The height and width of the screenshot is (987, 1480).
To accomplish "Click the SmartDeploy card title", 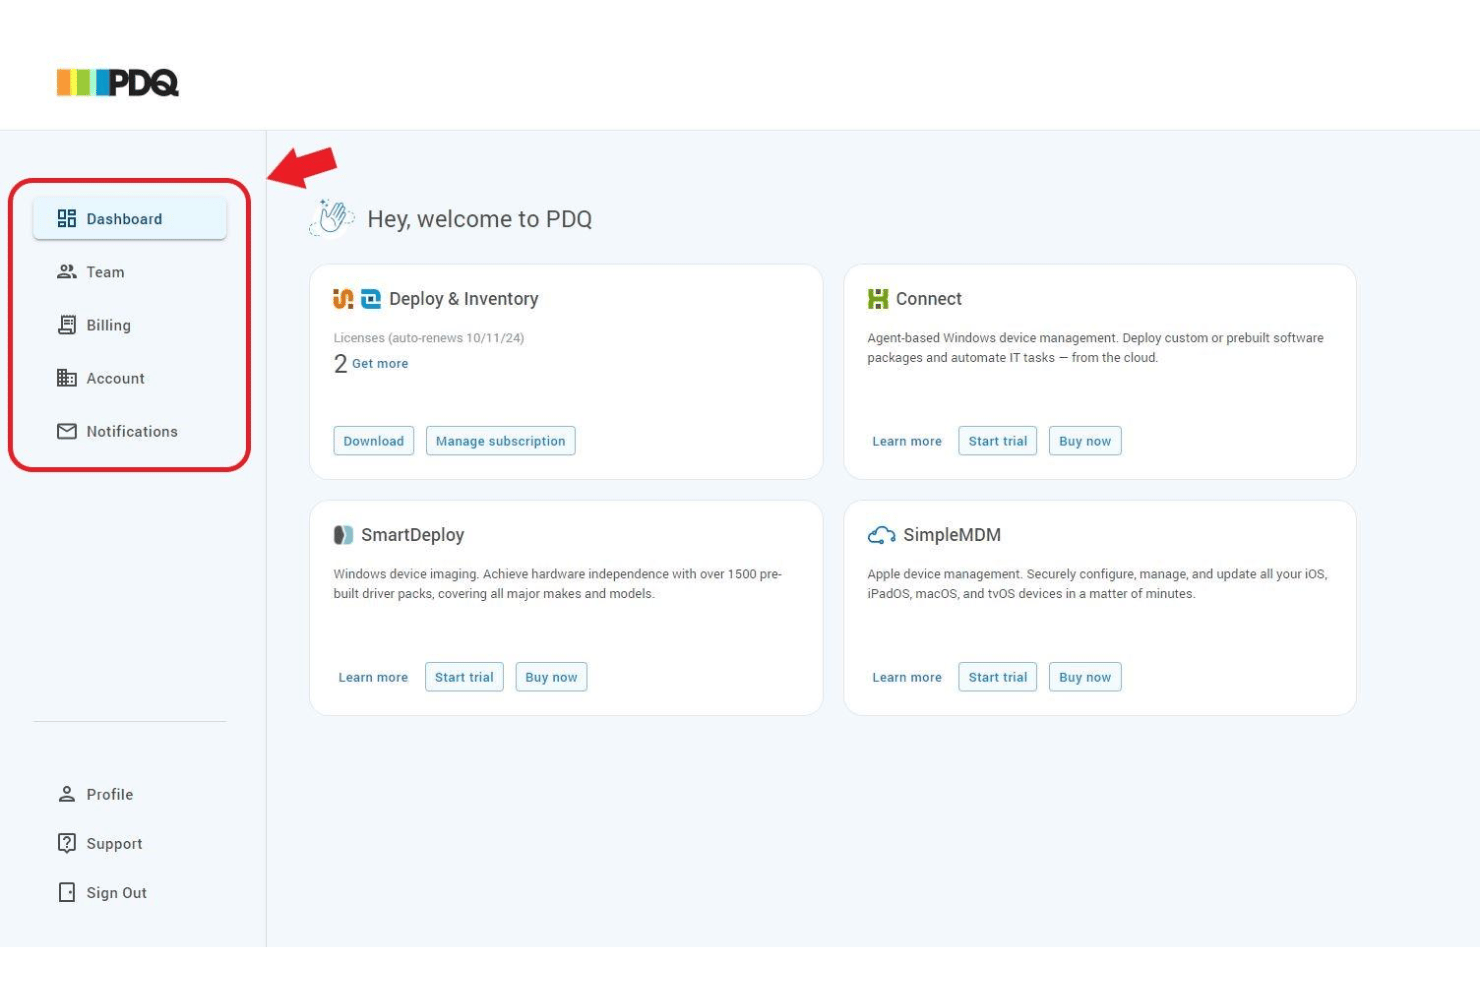I will tap(413, 535).
